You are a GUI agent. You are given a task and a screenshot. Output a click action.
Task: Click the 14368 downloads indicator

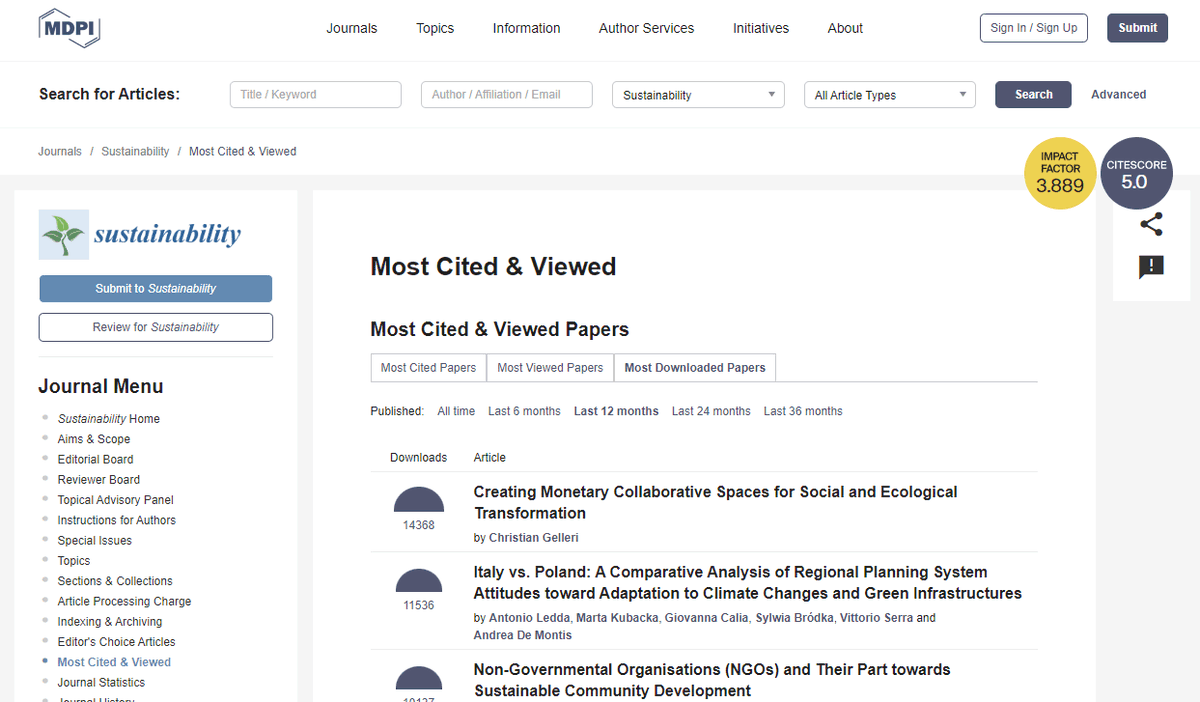pyautogui.click(x=419, y=509)
